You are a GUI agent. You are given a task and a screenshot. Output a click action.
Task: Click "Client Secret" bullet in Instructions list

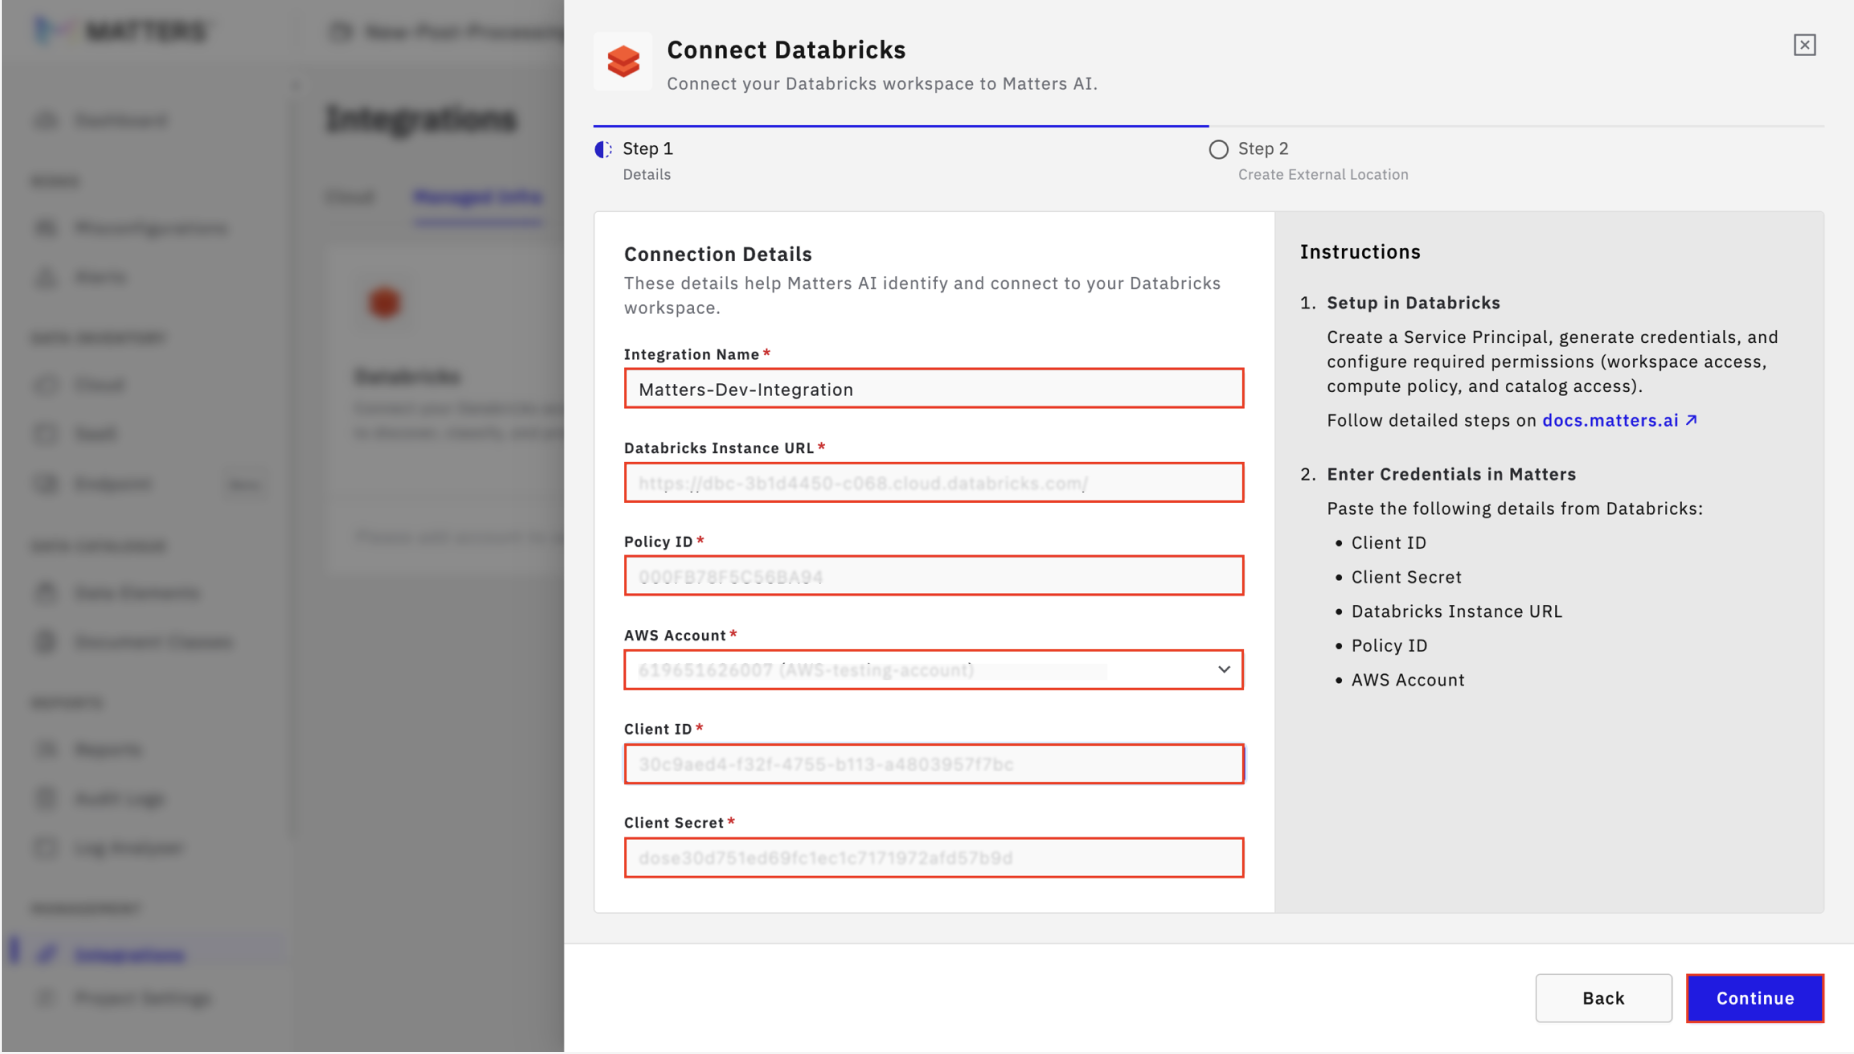(x=1406, y=577)
